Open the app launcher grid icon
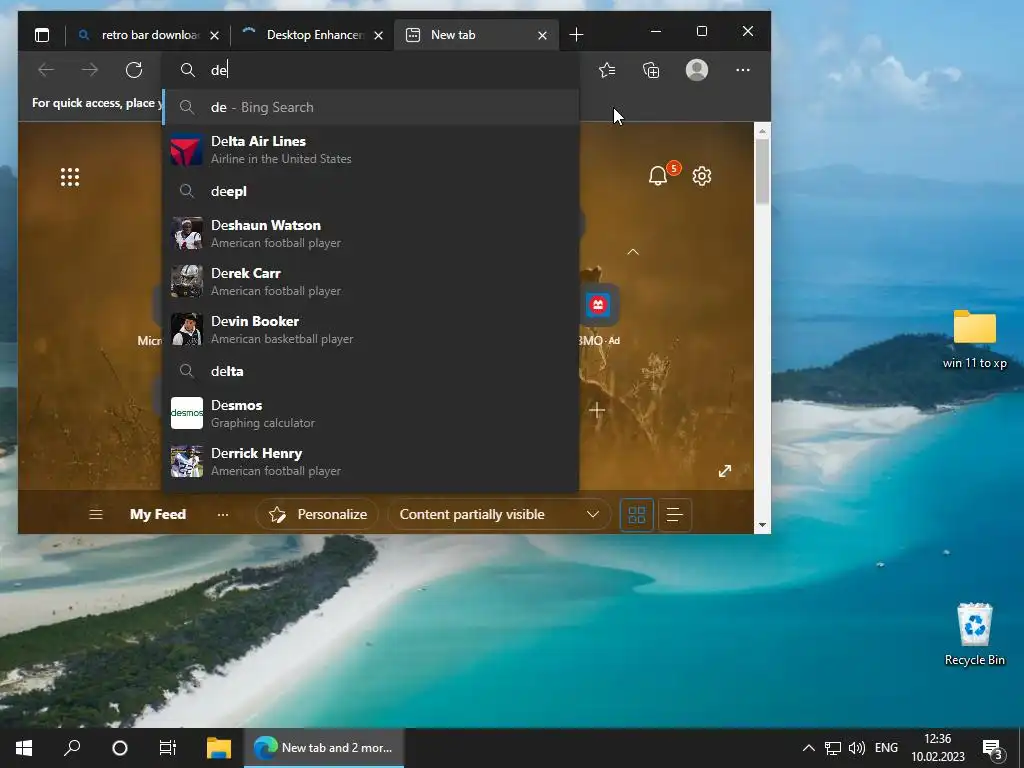This screenshot has width=1024, height=768. (70, 177)
